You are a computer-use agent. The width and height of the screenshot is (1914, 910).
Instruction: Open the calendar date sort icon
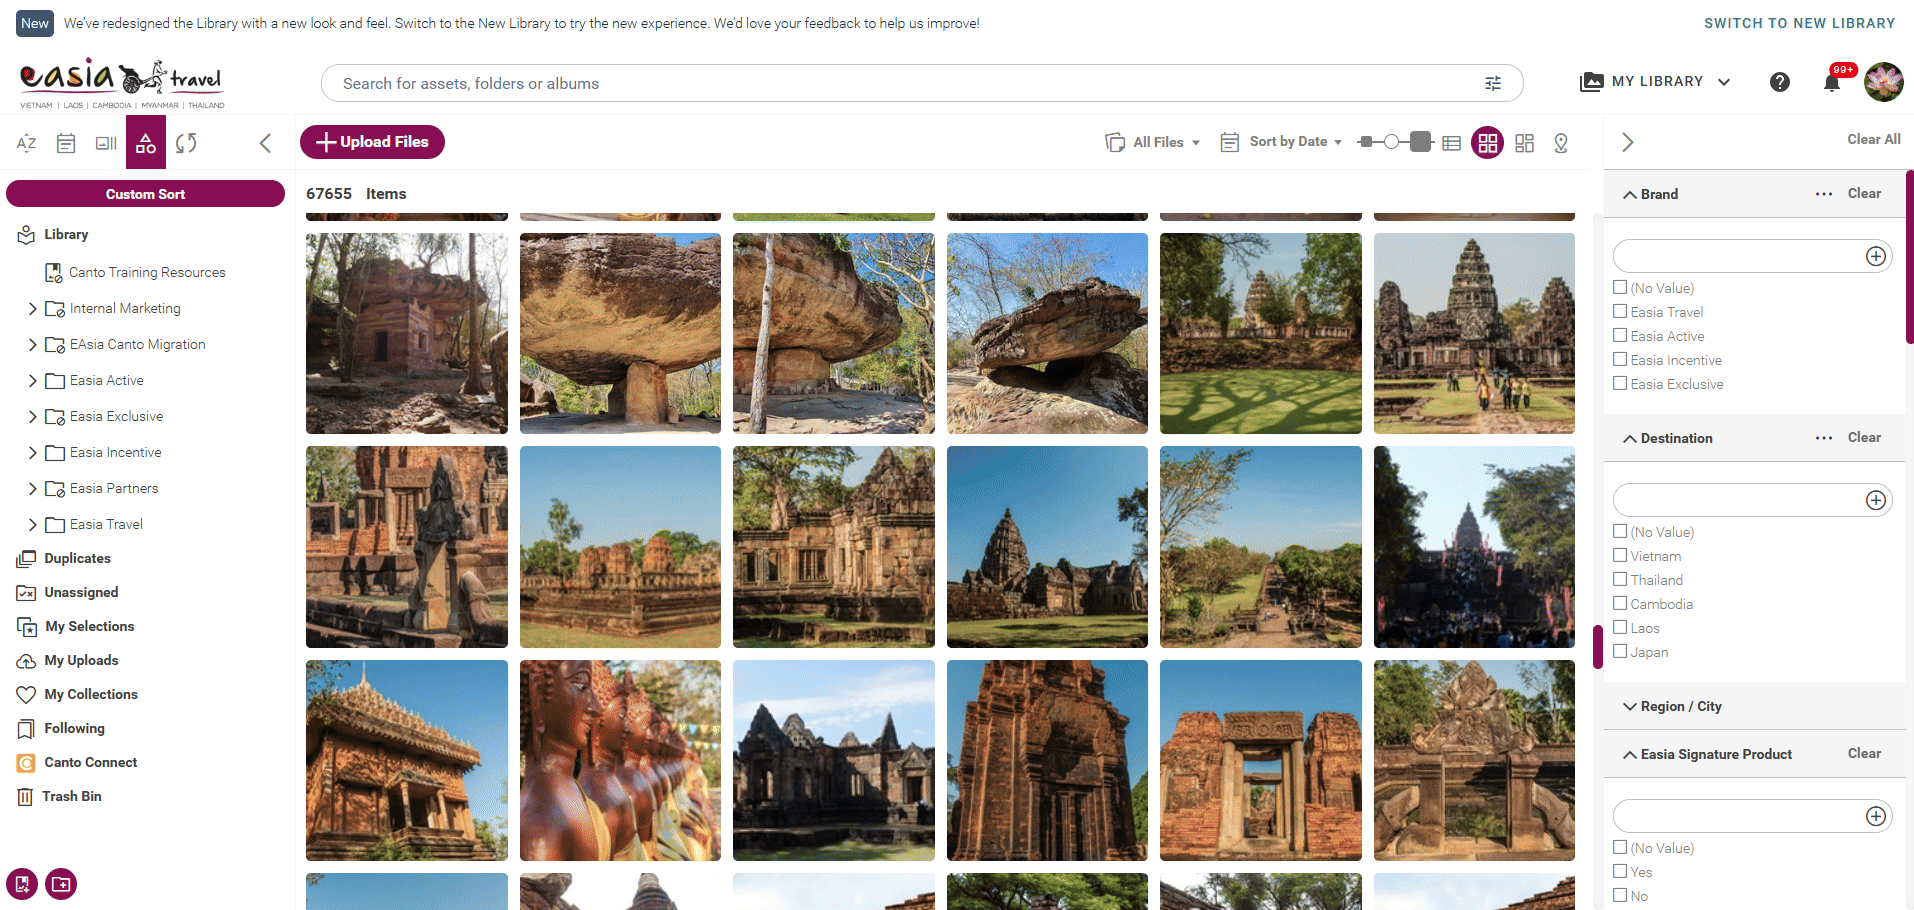[x=66, y=143]
